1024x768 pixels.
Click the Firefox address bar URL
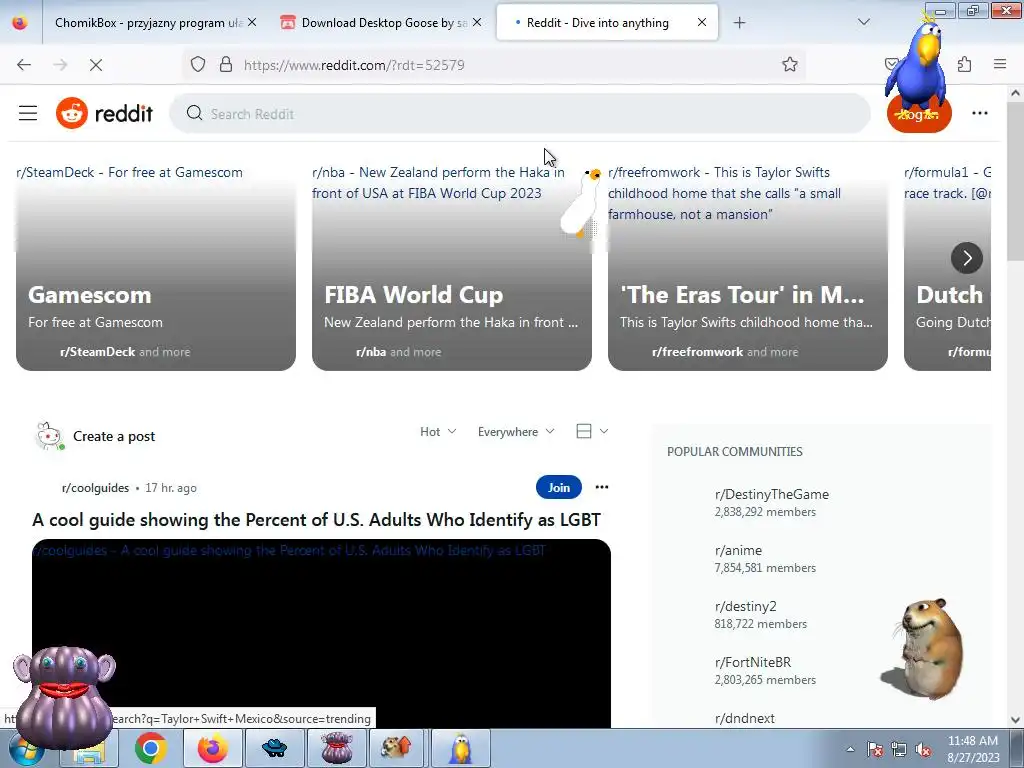pyautogui.click(x=354, y=65)
